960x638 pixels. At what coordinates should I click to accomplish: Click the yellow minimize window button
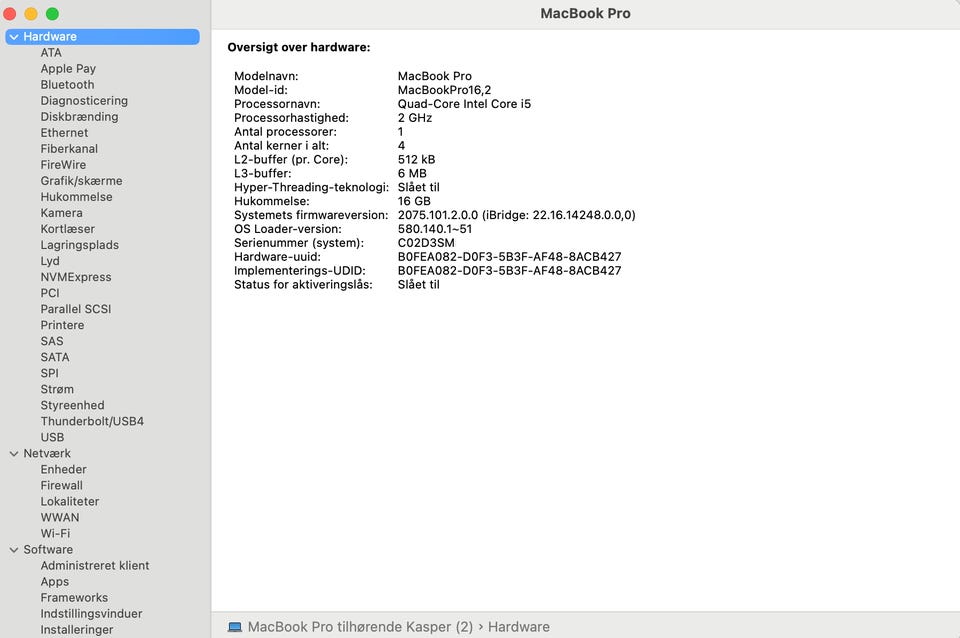click(31, 13)
